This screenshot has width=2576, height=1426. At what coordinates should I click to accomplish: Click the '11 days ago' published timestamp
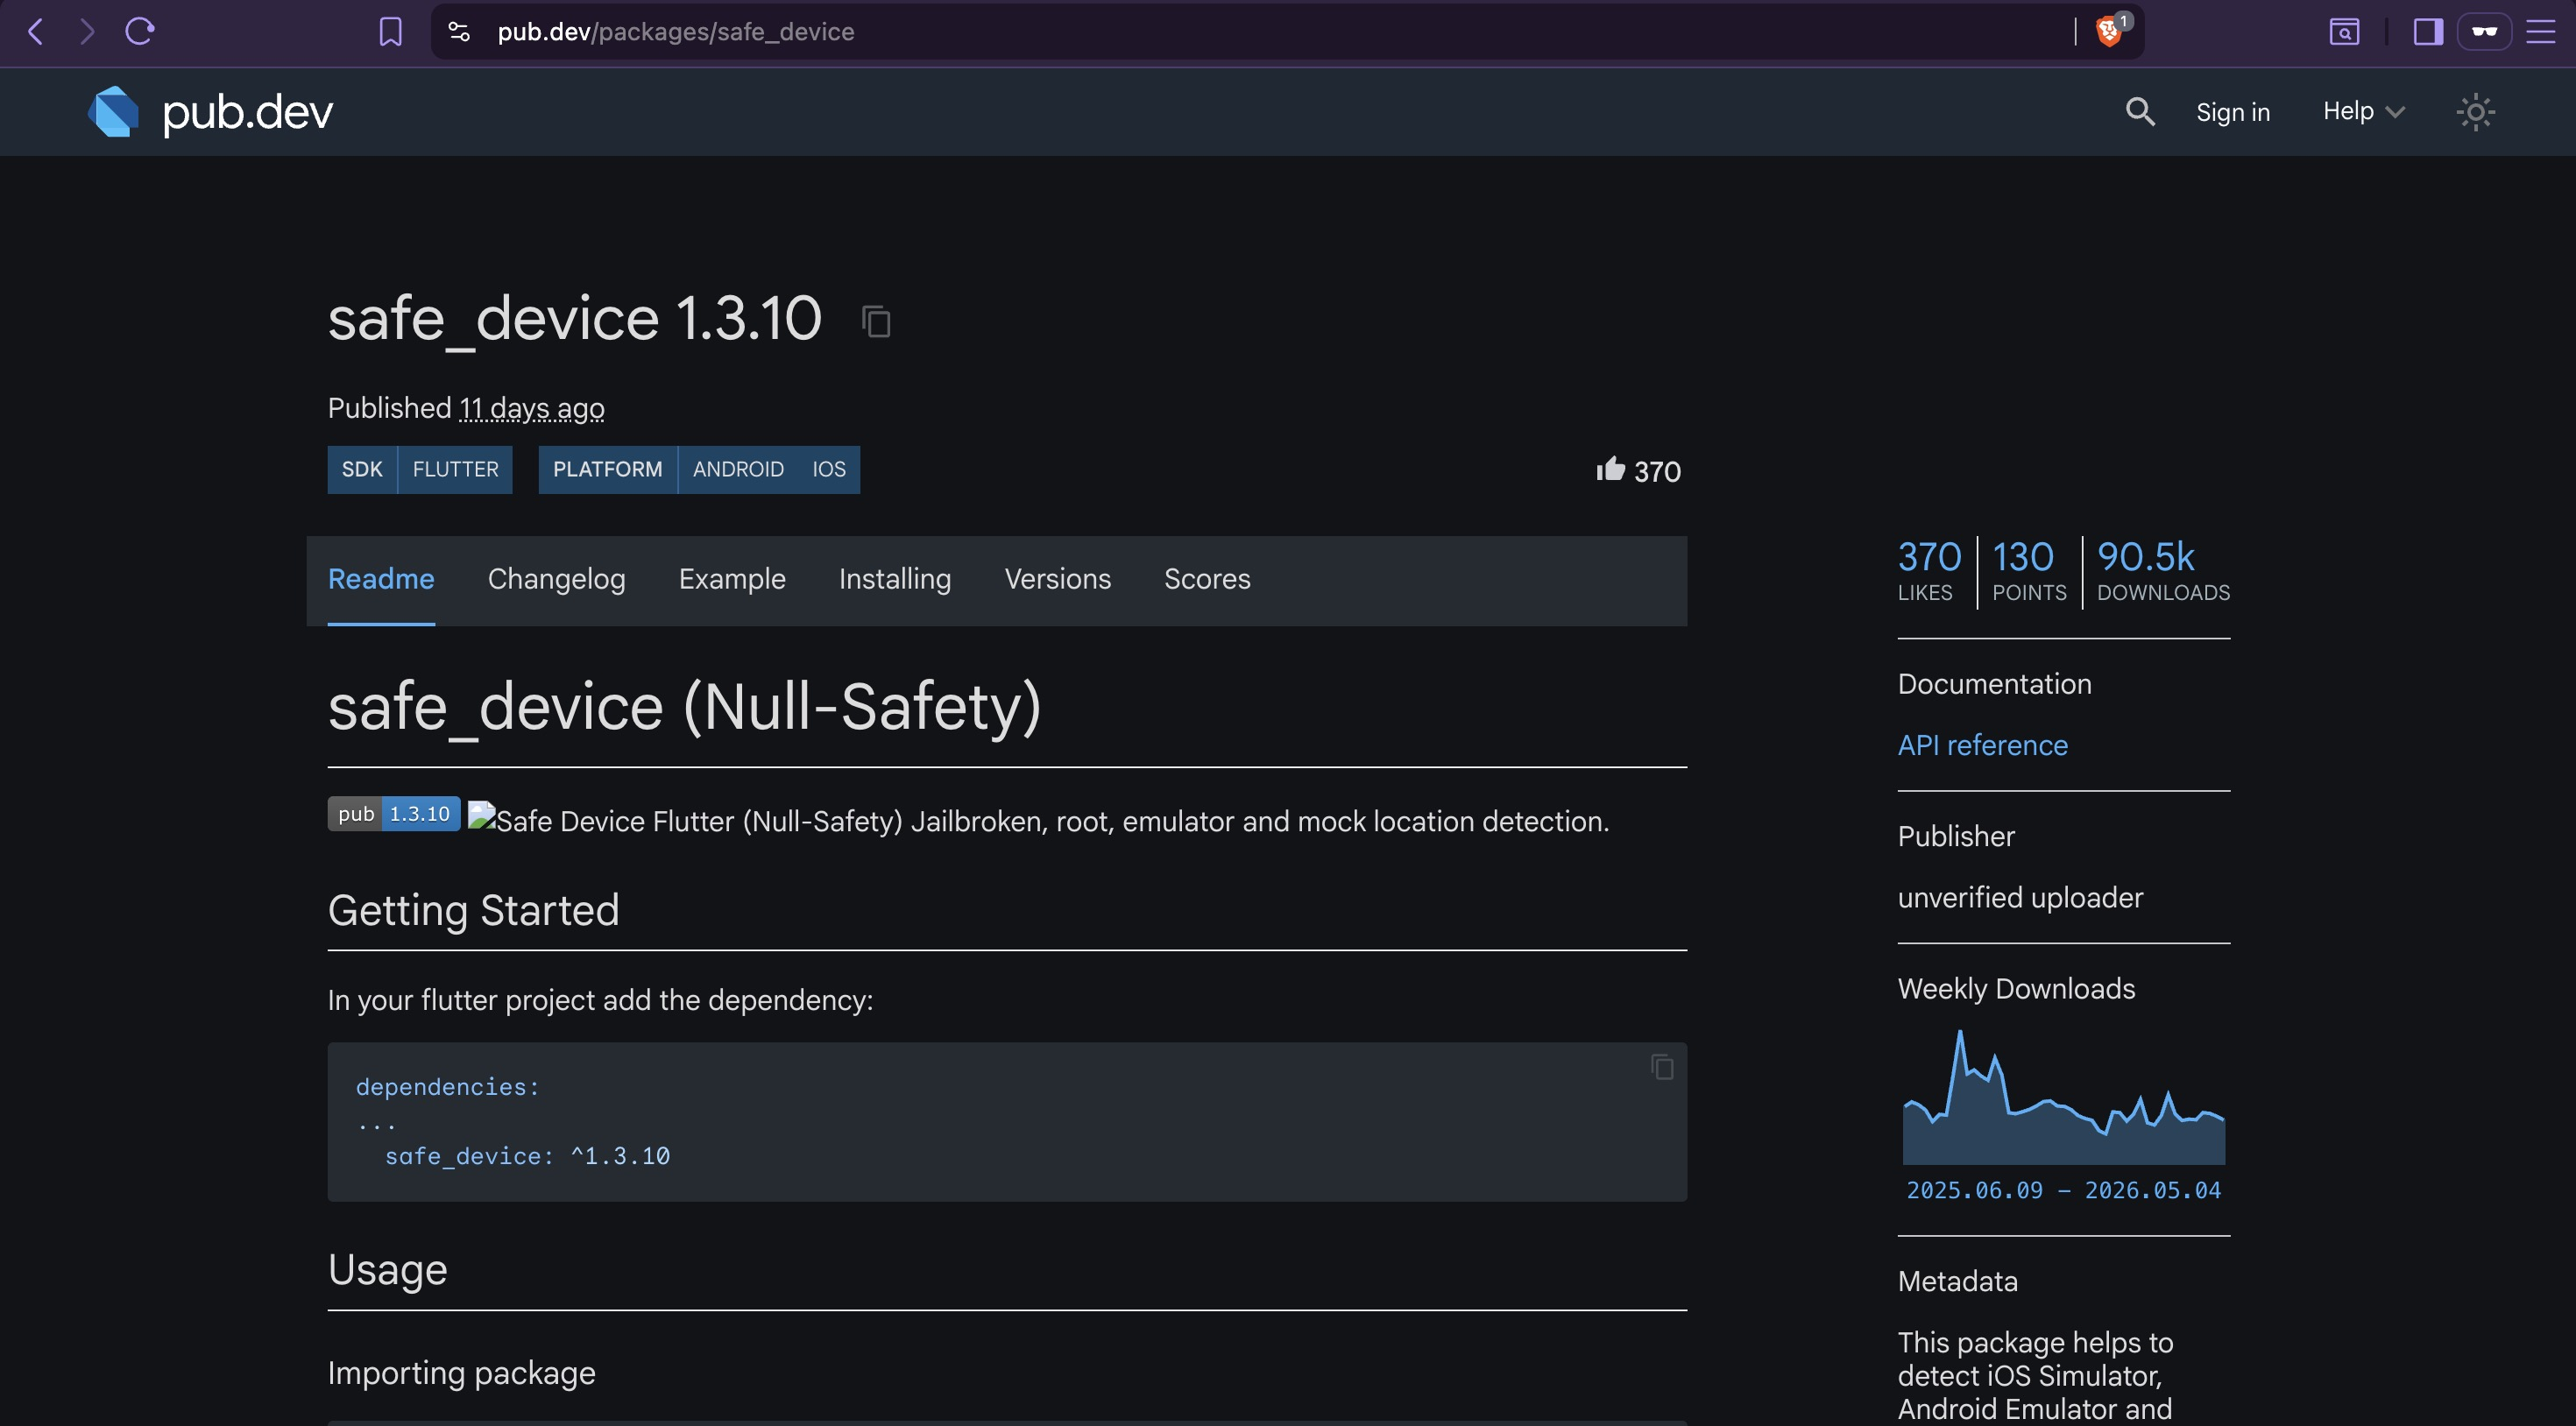click(532, 408)
